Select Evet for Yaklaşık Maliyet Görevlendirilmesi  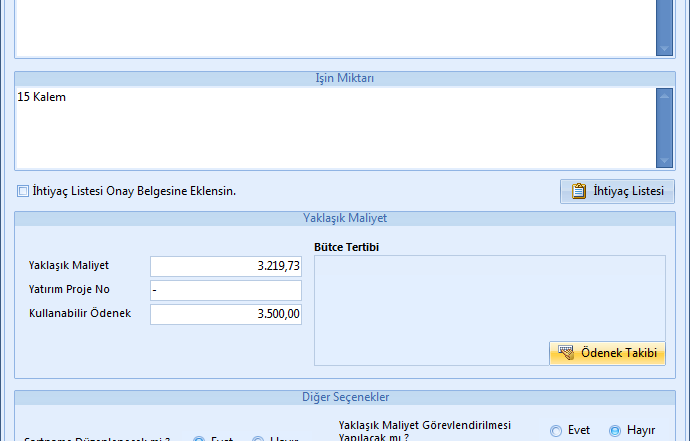(x=556, y=430)
